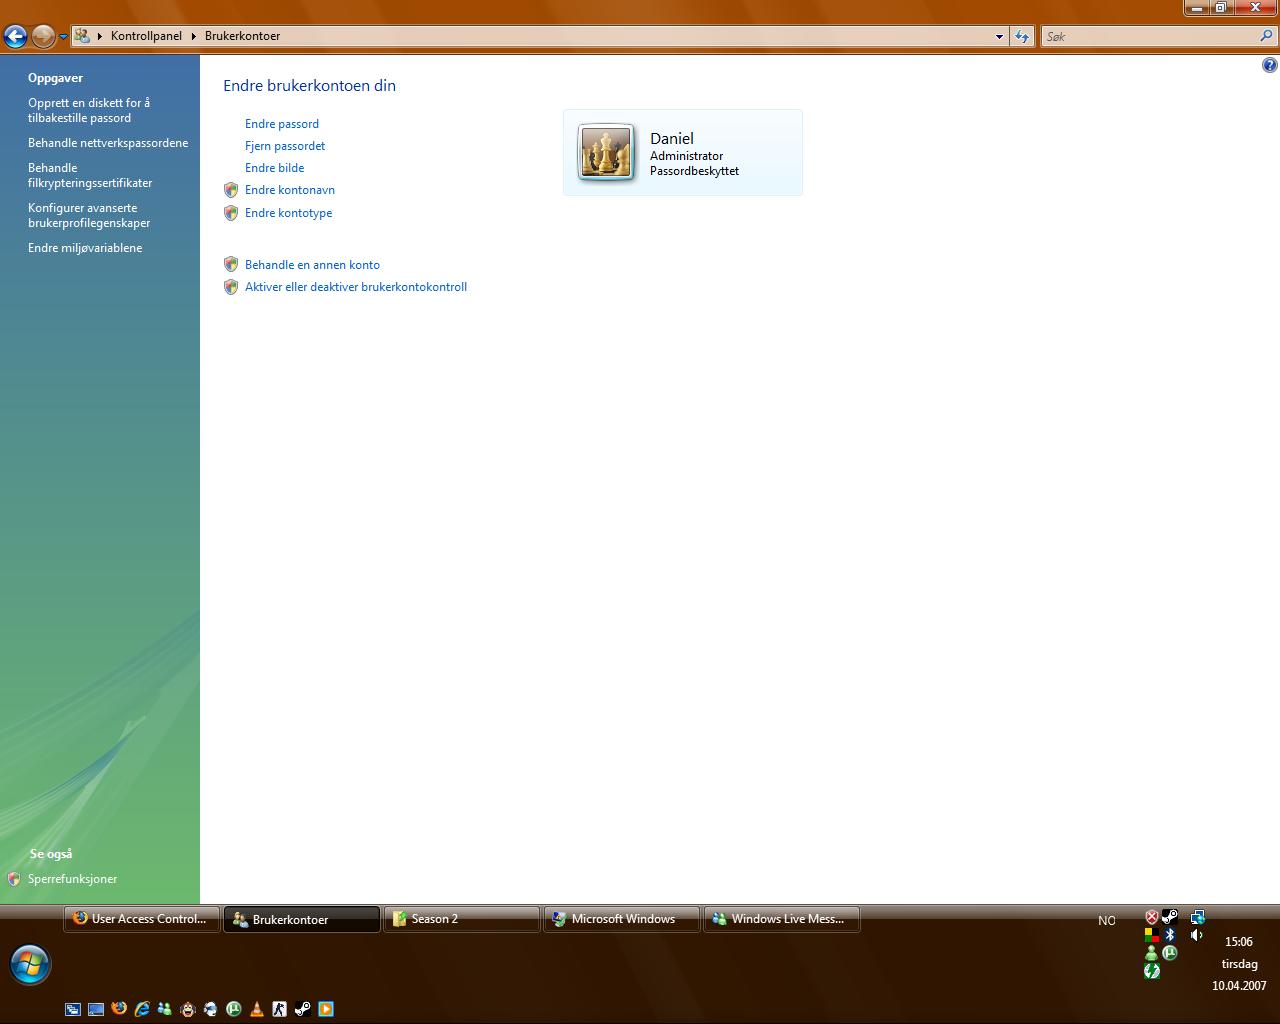1280x1024 pixels.
Task: Click the Forward navigation arrow
Action: pyautogui.click(x=43, y=37)
